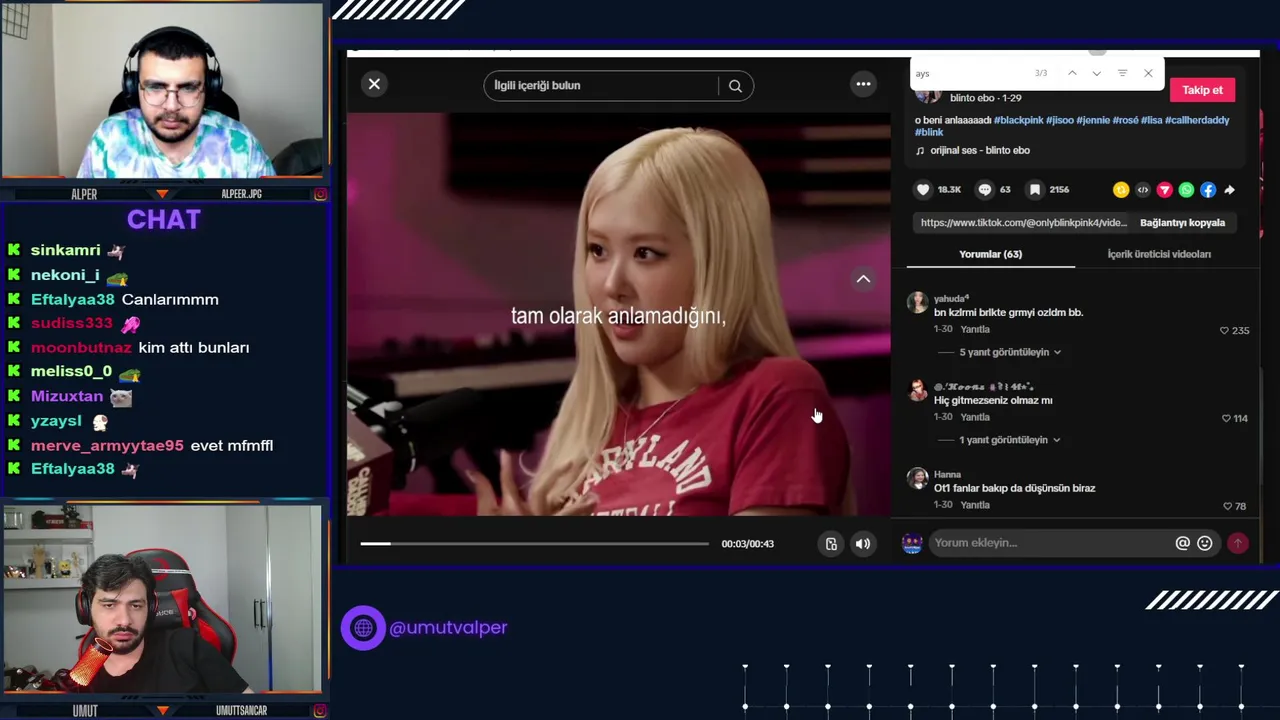Mute the video with speaker icon

pos(862,544)
